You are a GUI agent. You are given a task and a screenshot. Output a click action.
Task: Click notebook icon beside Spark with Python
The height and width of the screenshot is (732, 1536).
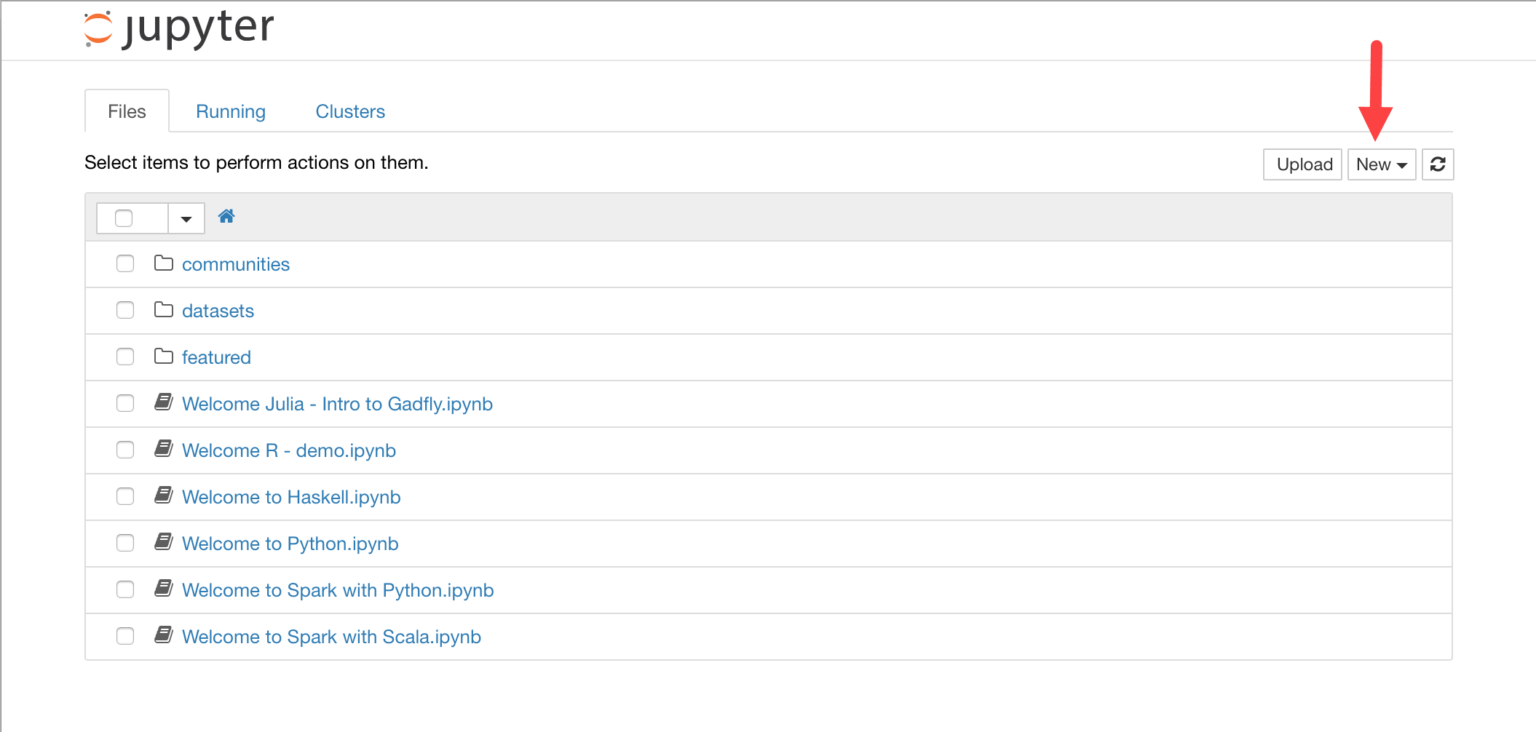[x=164, y=589]
